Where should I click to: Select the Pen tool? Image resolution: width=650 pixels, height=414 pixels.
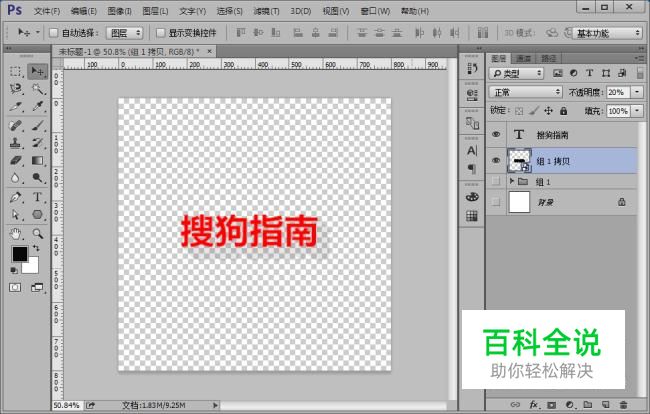[x=16, y=197]
